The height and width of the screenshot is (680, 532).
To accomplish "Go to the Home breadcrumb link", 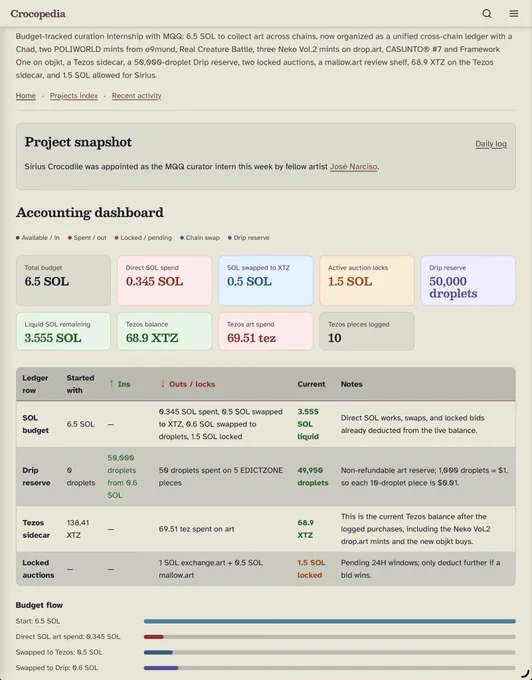I will coord(26,96).
